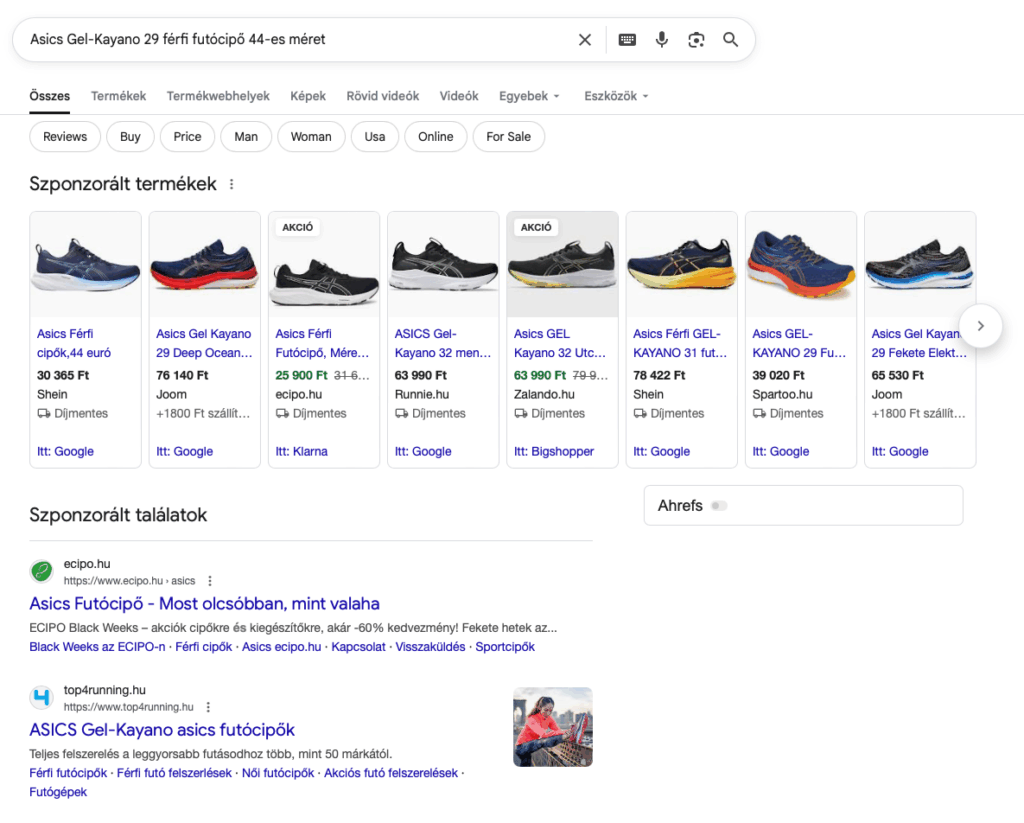Toggle the Ahrefs switch
Image resolution: width=1024 pixels, height=823 pixels.
pos(719,506)
